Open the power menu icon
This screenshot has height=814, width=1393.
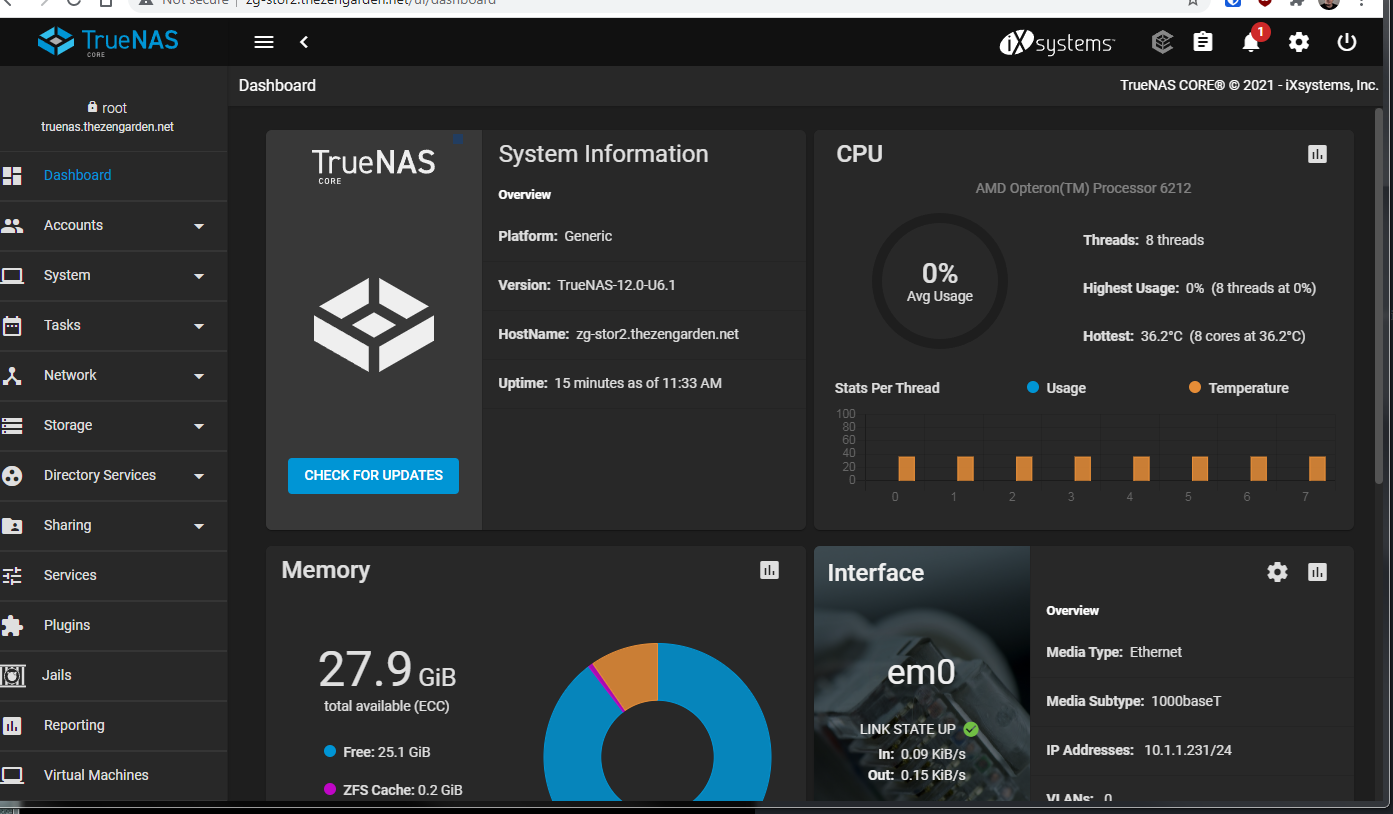point(1347,42)
